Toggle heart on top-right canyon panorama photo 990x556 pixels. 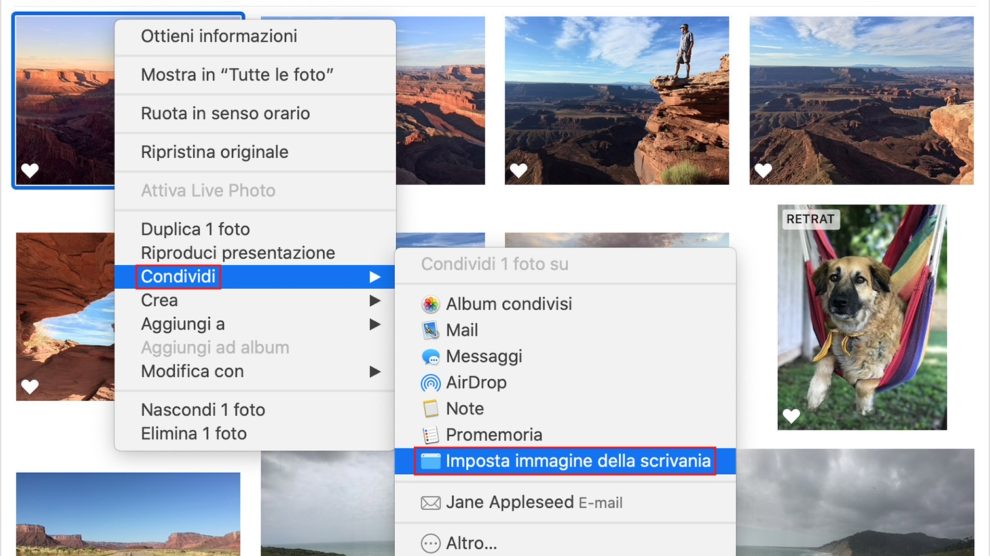763,170
